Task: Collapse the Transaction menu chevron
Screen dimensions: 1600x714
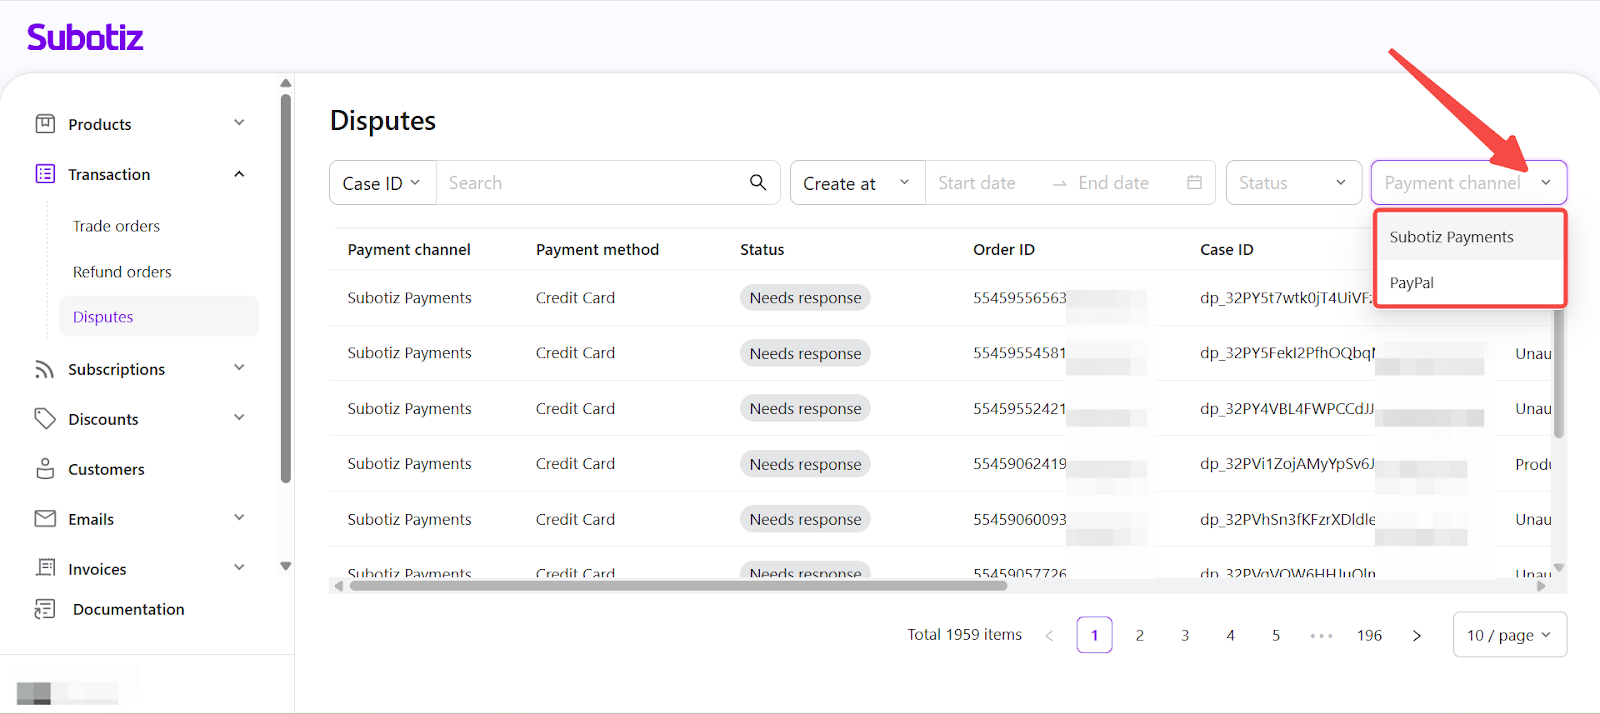Action: [239, 174]
